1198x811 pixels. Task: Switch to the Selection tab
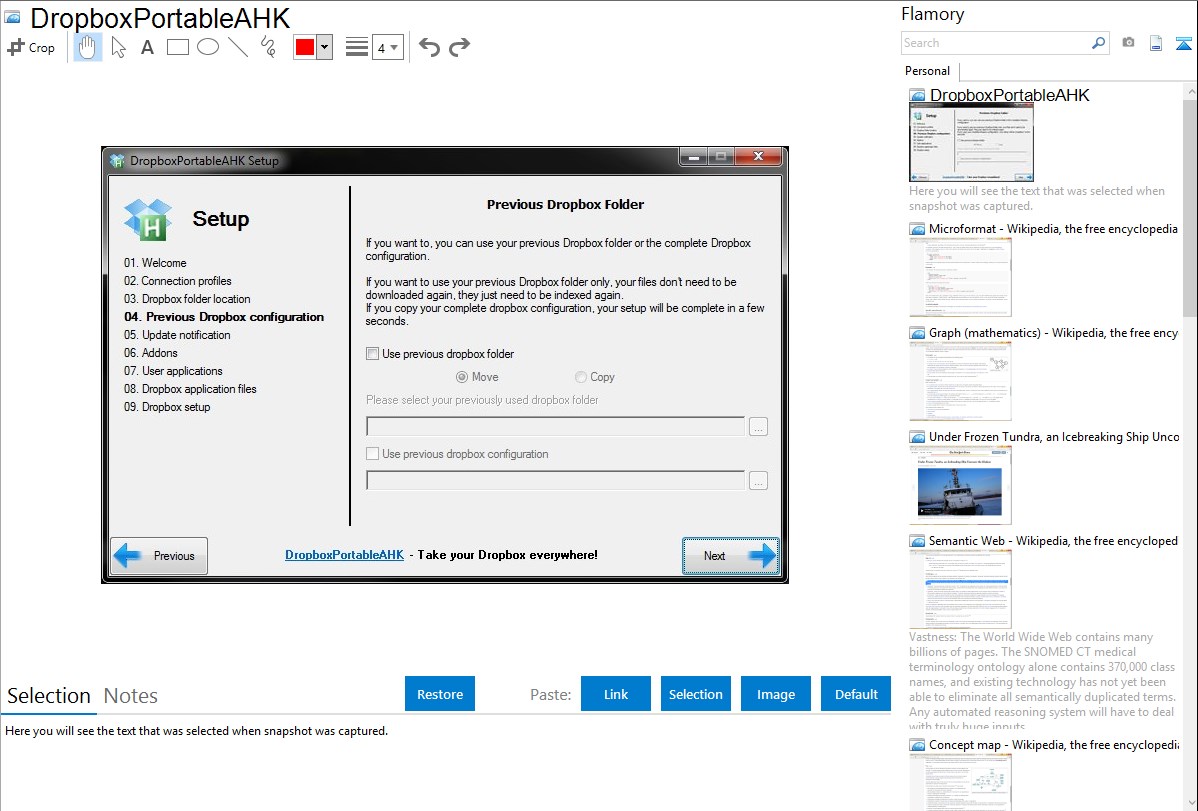coord(49,696)
